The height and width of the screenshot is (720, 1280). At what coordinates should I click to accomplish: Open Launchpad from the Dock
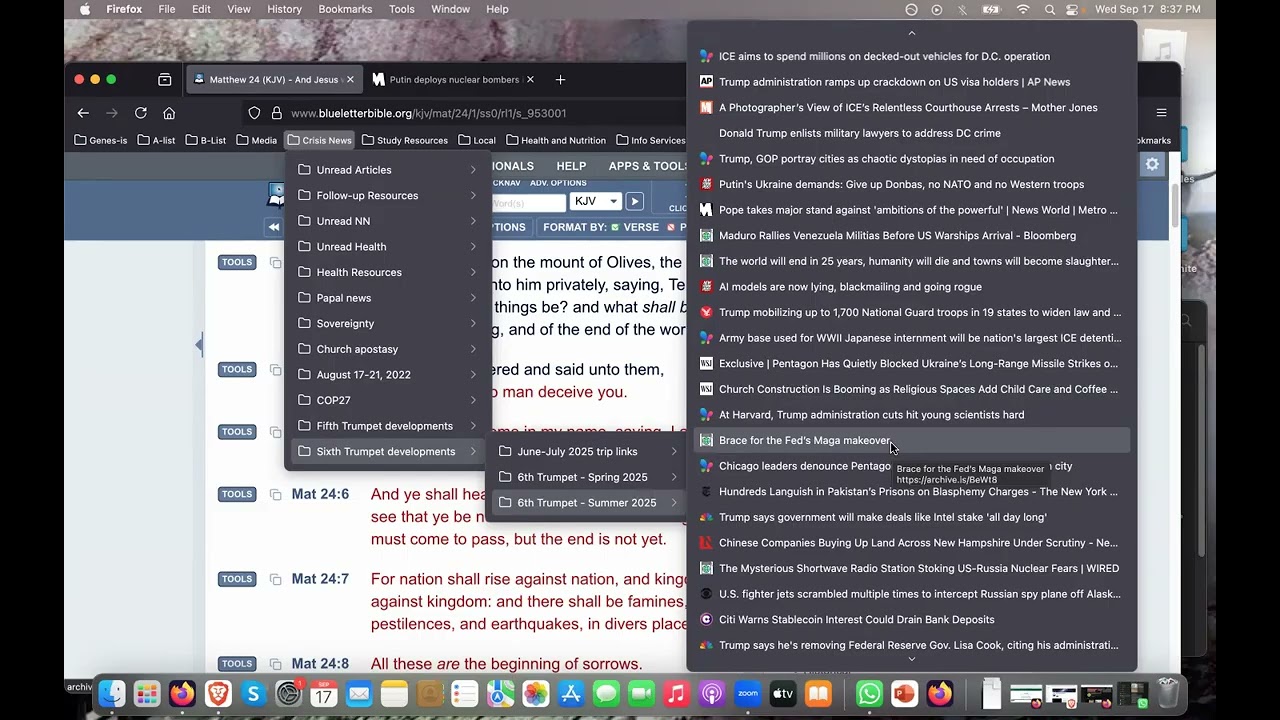147,693
